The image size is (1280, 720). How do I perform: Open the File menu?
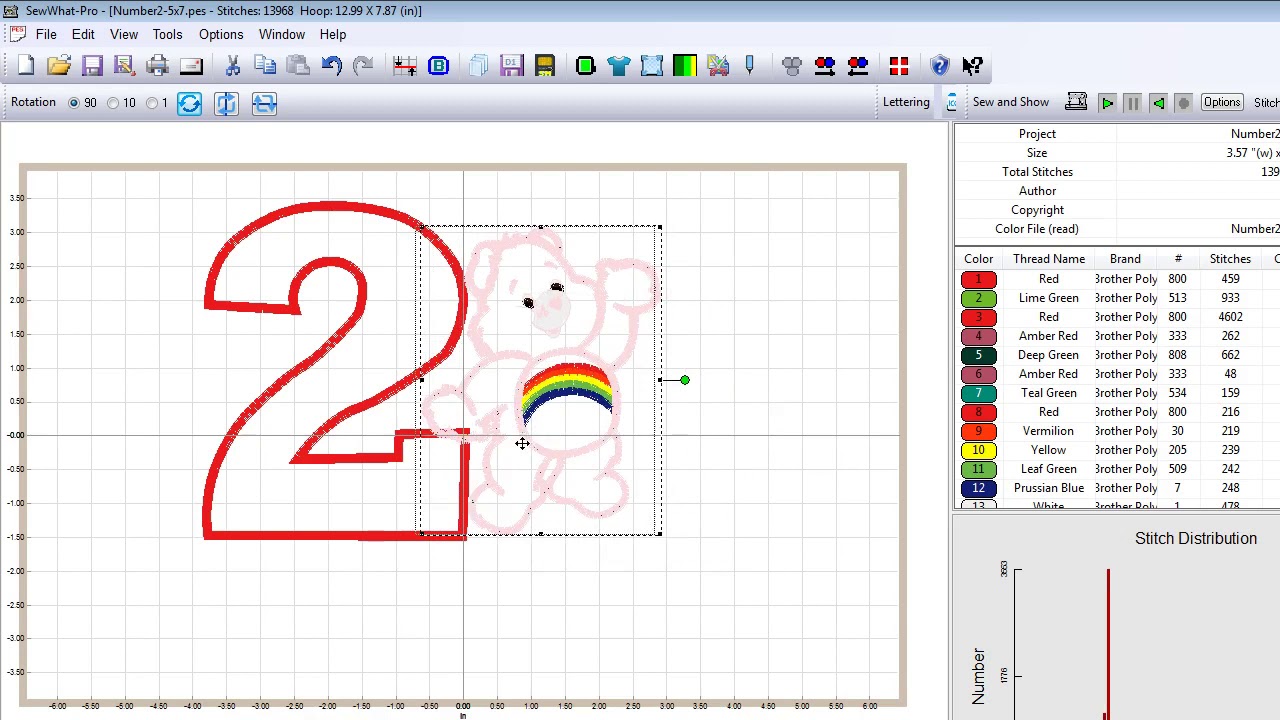pyautogui.click(x=46, y=34)
